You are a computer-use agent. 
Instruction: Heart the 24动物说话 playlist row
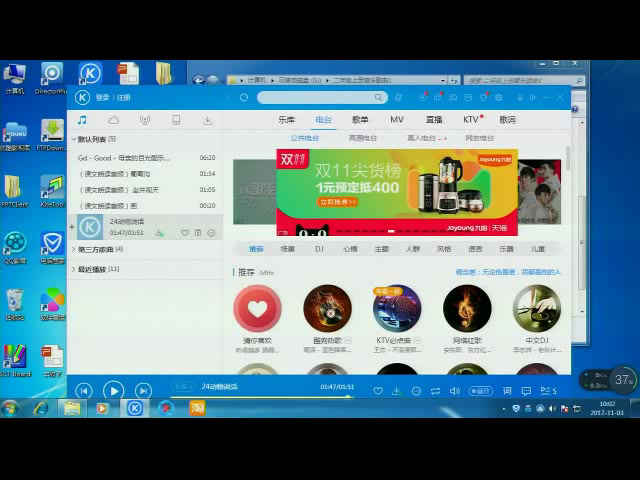pyautogui.click(x=184, y=233)
